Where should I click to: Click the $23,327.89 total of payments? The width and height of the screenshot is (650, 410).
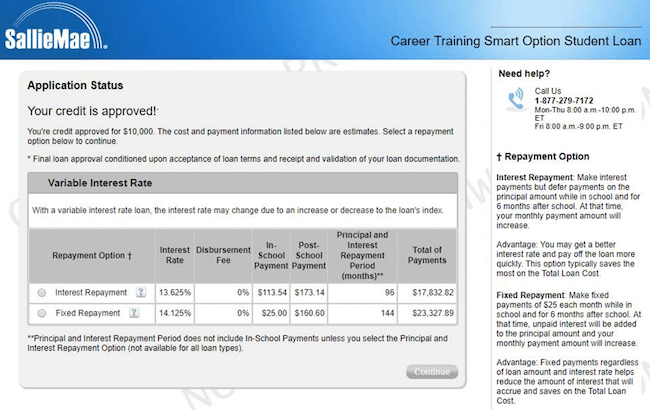pos(427,313)
